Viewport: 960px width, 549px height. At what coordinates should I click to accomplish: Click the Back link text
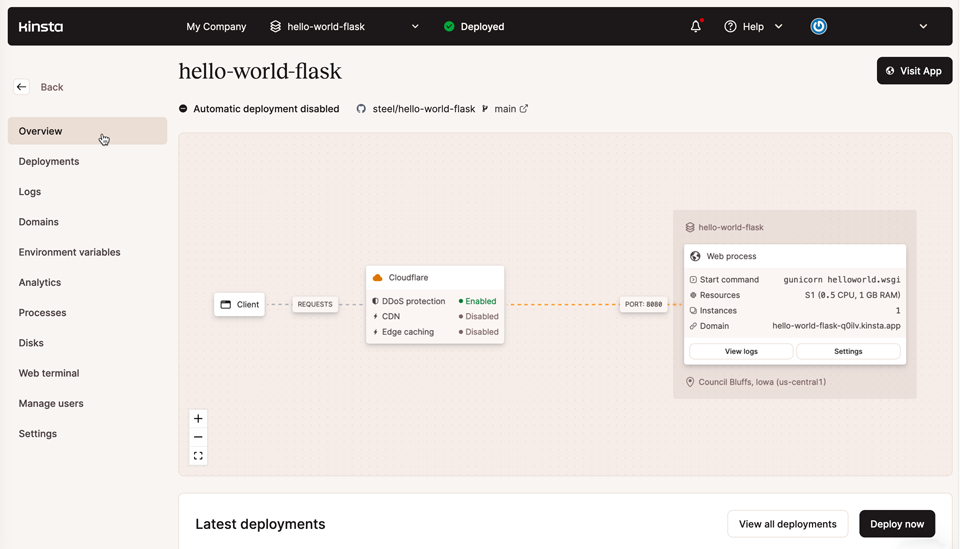point(52,87)
